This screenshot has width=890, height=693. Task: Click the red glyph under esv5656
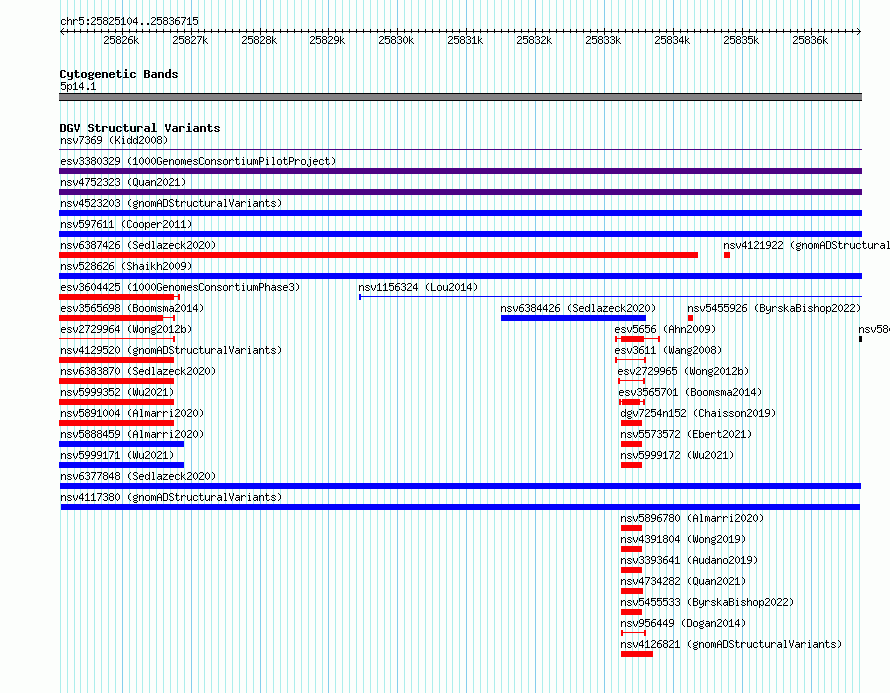637,339
